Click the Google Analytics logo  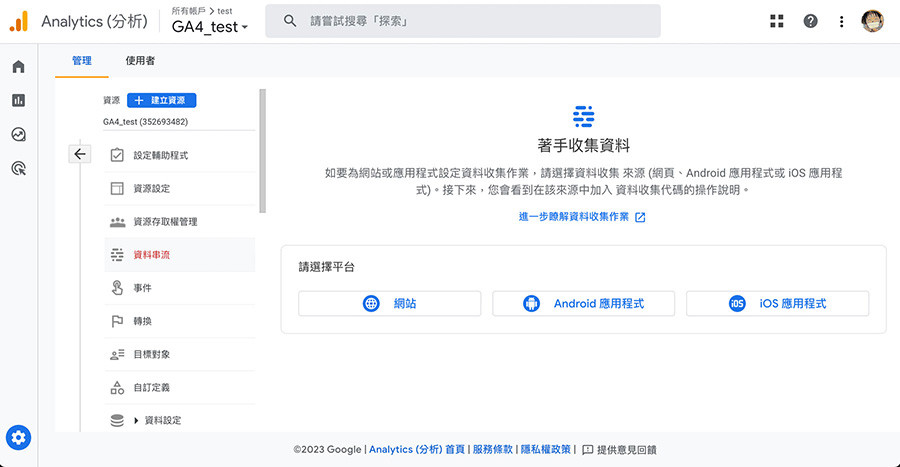coord(18,21)
